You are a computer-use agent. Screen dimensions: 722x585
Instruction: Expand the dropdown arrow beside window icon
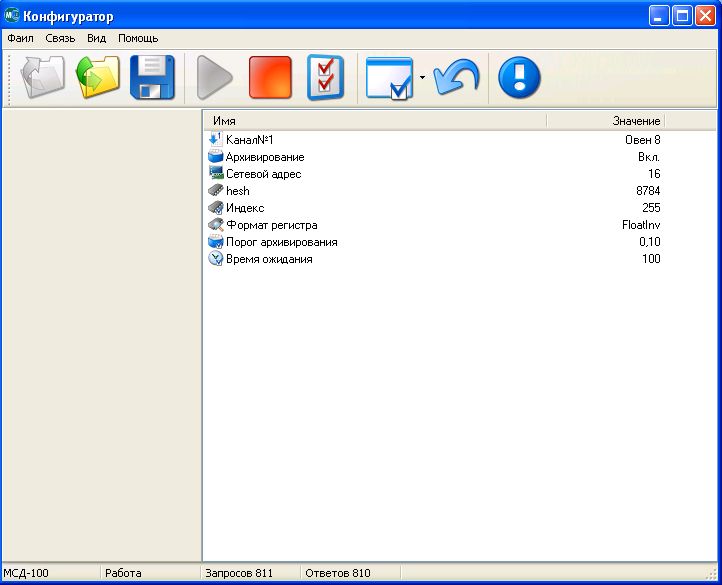coord(423,77)
